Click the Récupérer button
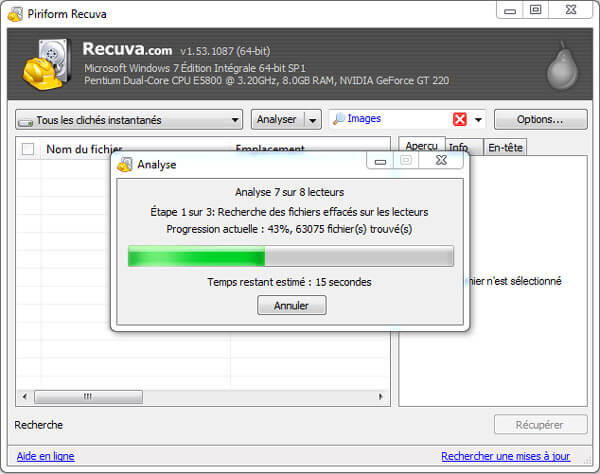The image size is (600, 474). tap(540, 425)
